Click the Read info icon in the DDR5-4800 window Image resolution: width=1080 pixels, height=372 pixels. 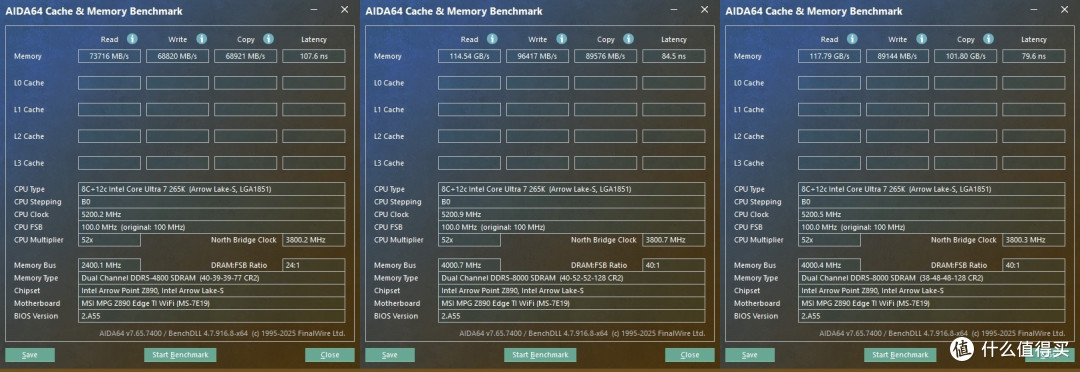coord(132,39)
